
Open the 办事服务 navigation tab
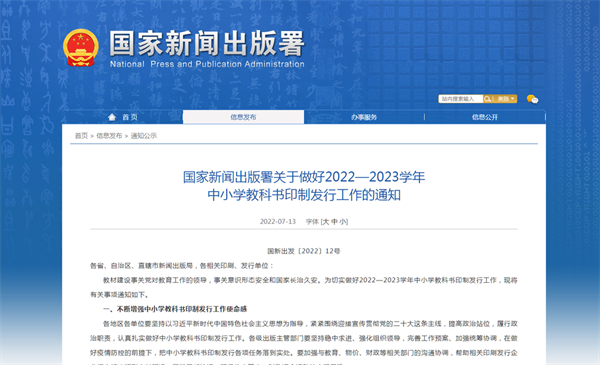(x=364, y=117)
